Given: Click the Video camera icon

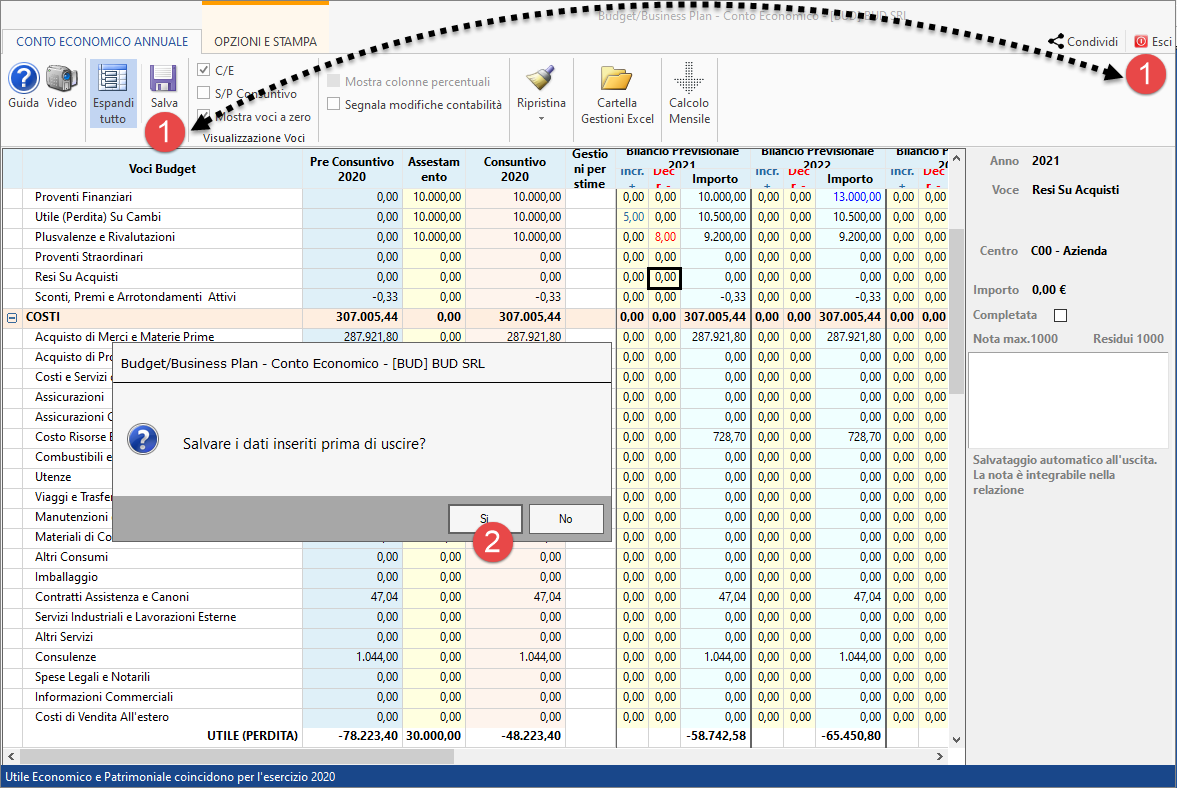Looking at the screenshot, I should point(61,79).
